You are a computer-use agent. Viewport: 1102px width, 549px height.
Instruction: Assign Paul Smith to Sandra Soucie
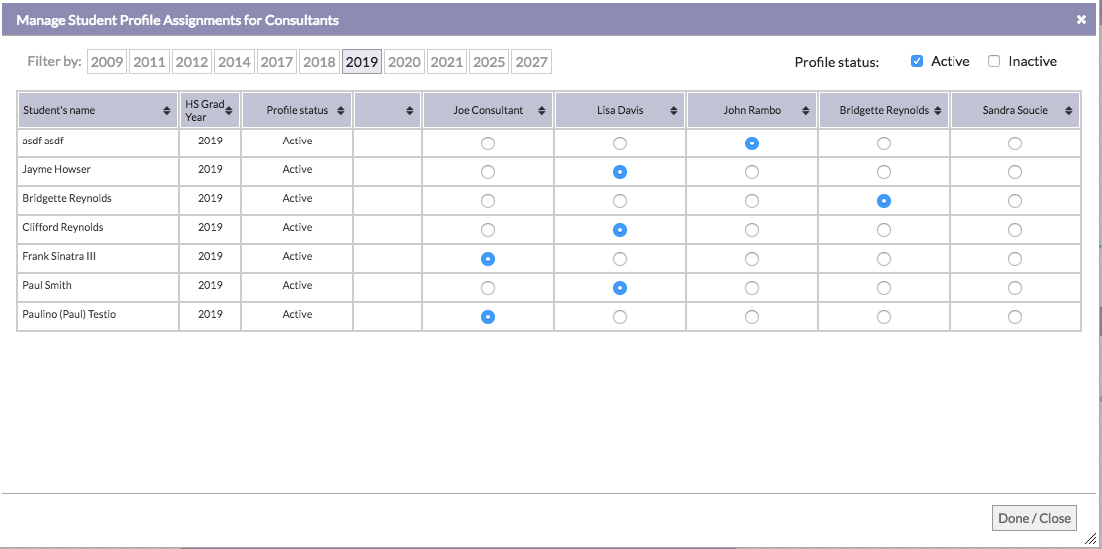[x=1015, y=288]
